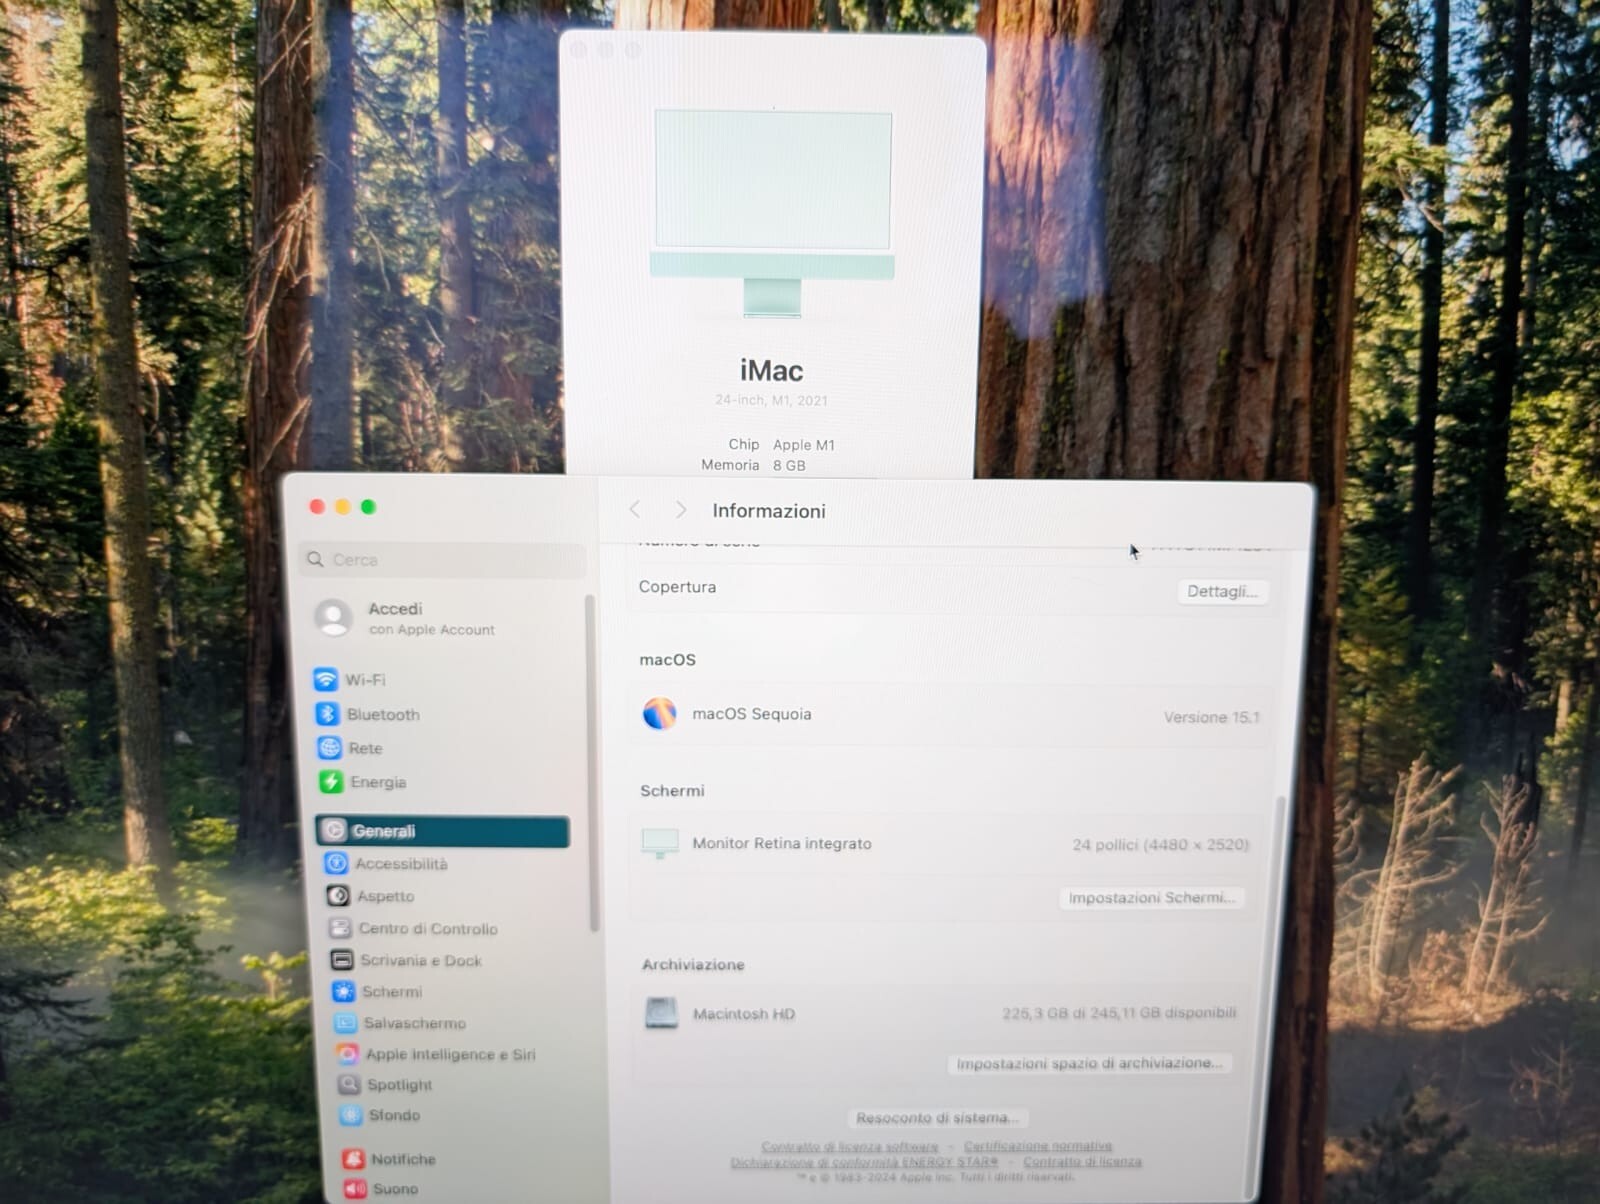This screenshot has height=1204, width=1600.
Task: Click Scrivania e Dock icon
Action: [342, 960]
